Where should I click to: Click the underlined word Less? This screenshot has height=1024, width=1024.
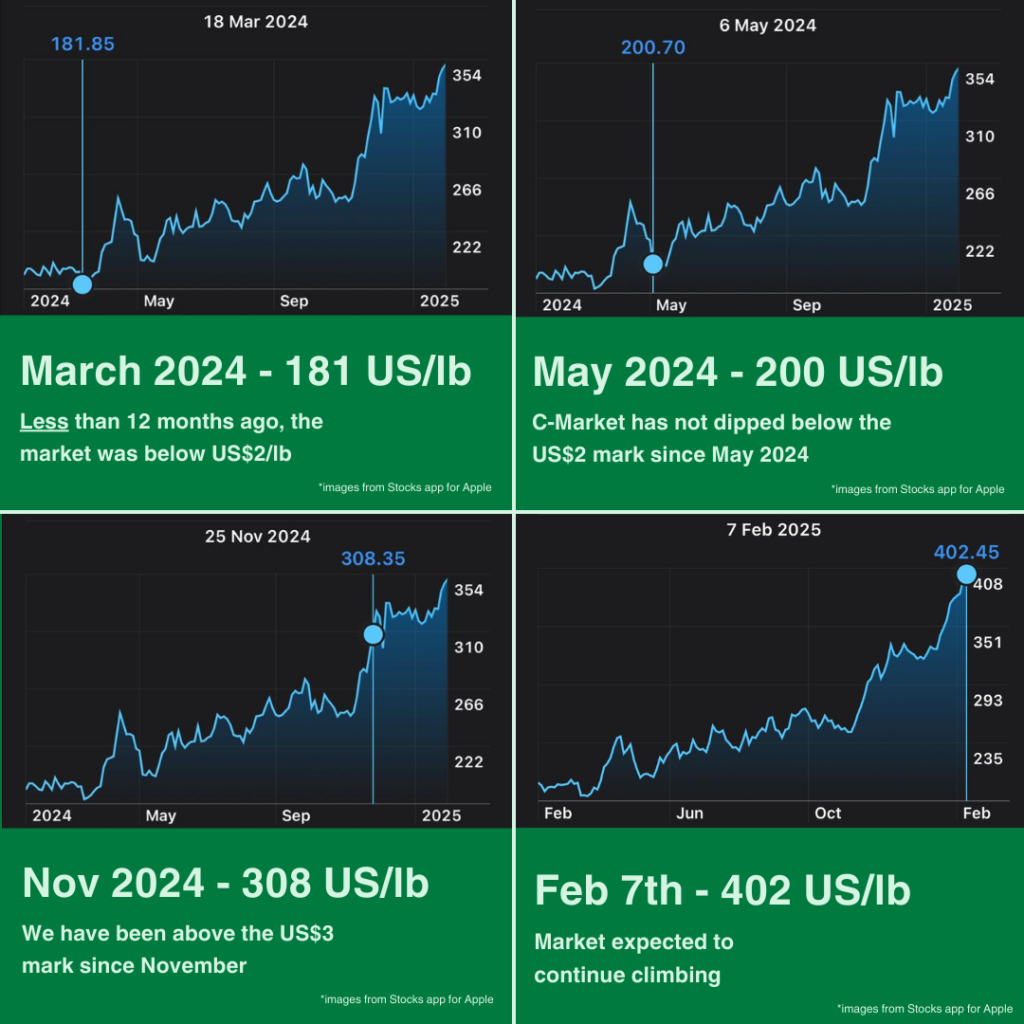pyautogui.click(x=43, y=421)
